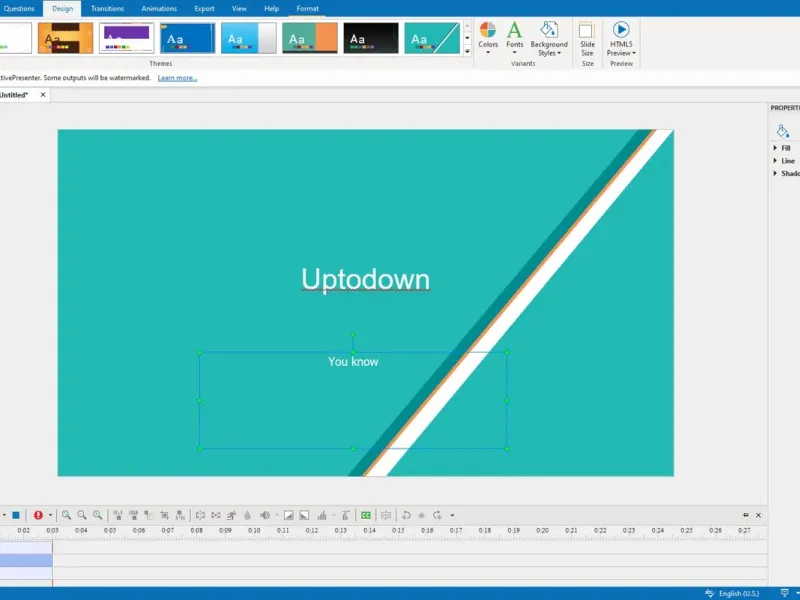
Task: Click the red Record narration icon
Action: tap(38, 515)
